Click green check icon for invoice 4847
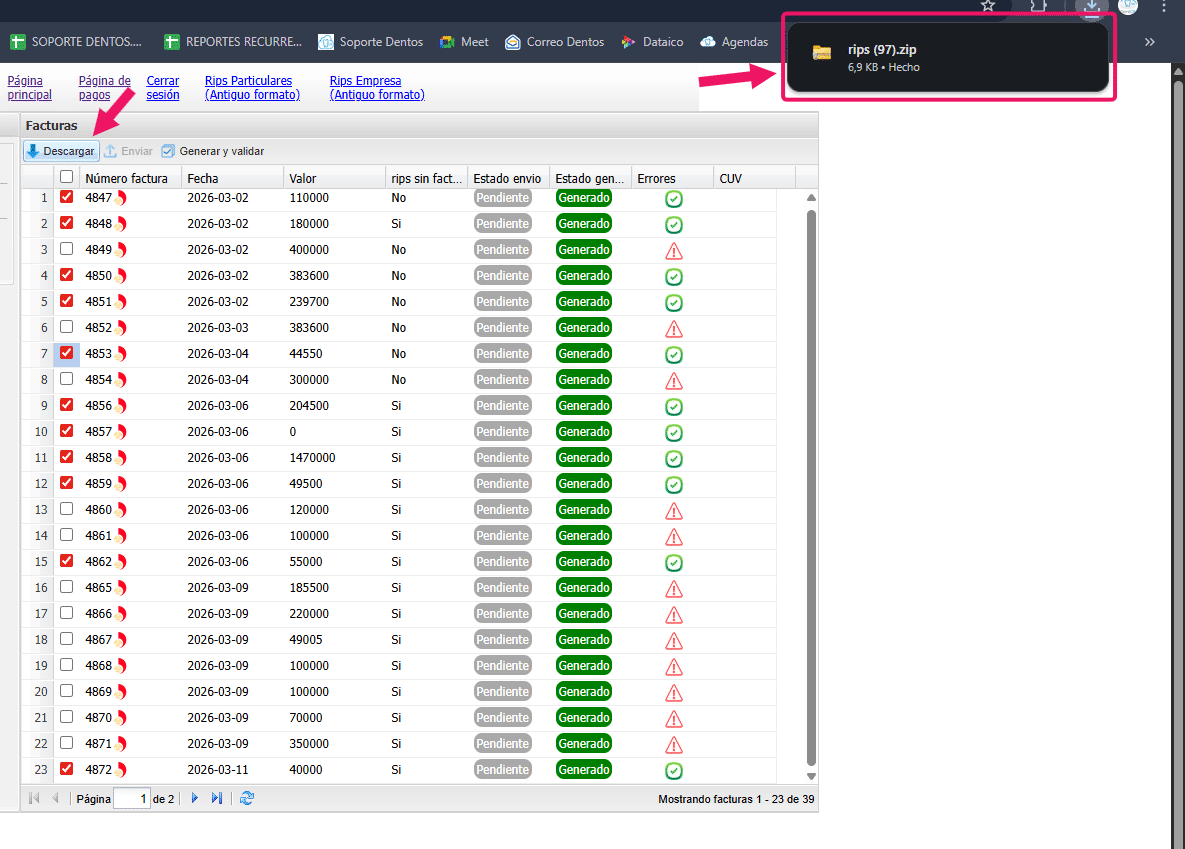1185x849 pixels. (674, 198)
